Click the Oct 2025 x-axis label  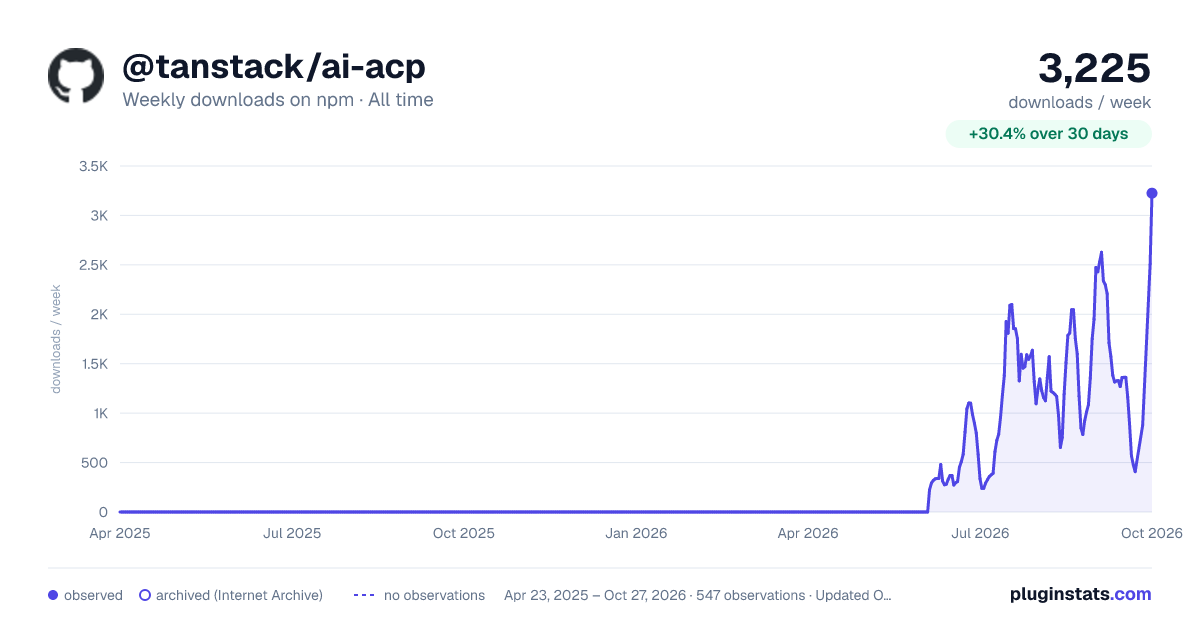tap(464, 534)
